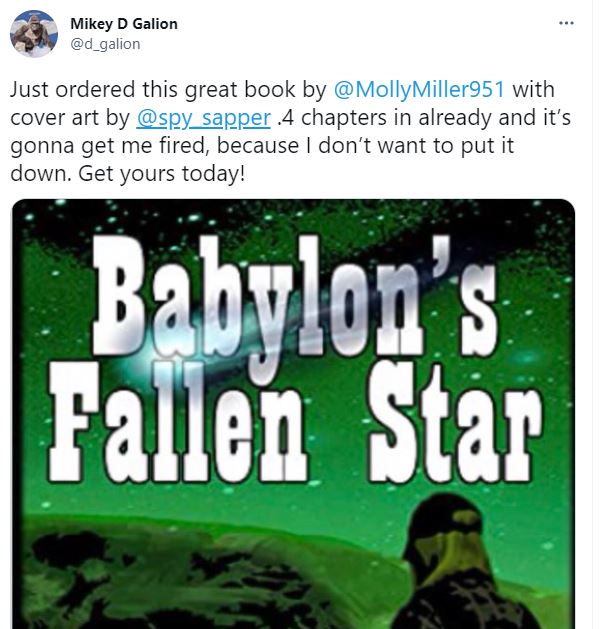Click the starry sky at the cover's top

(x=293, y=215)
